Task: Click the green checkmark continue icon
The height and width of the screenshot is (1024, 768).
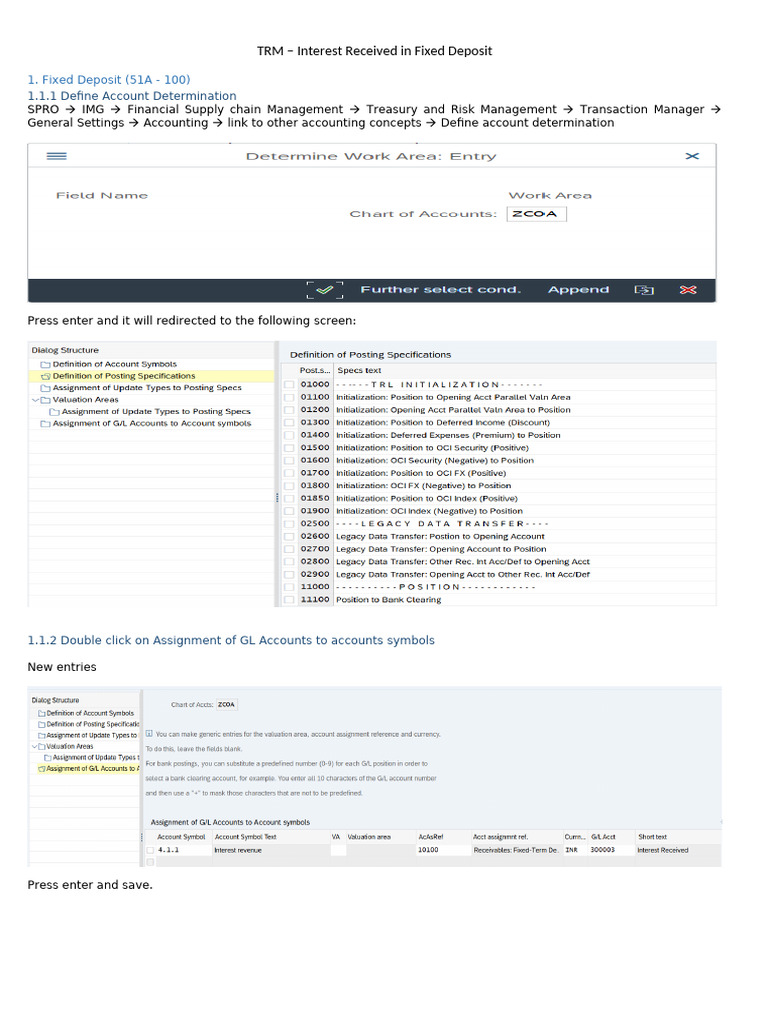Action: point(325,290)
